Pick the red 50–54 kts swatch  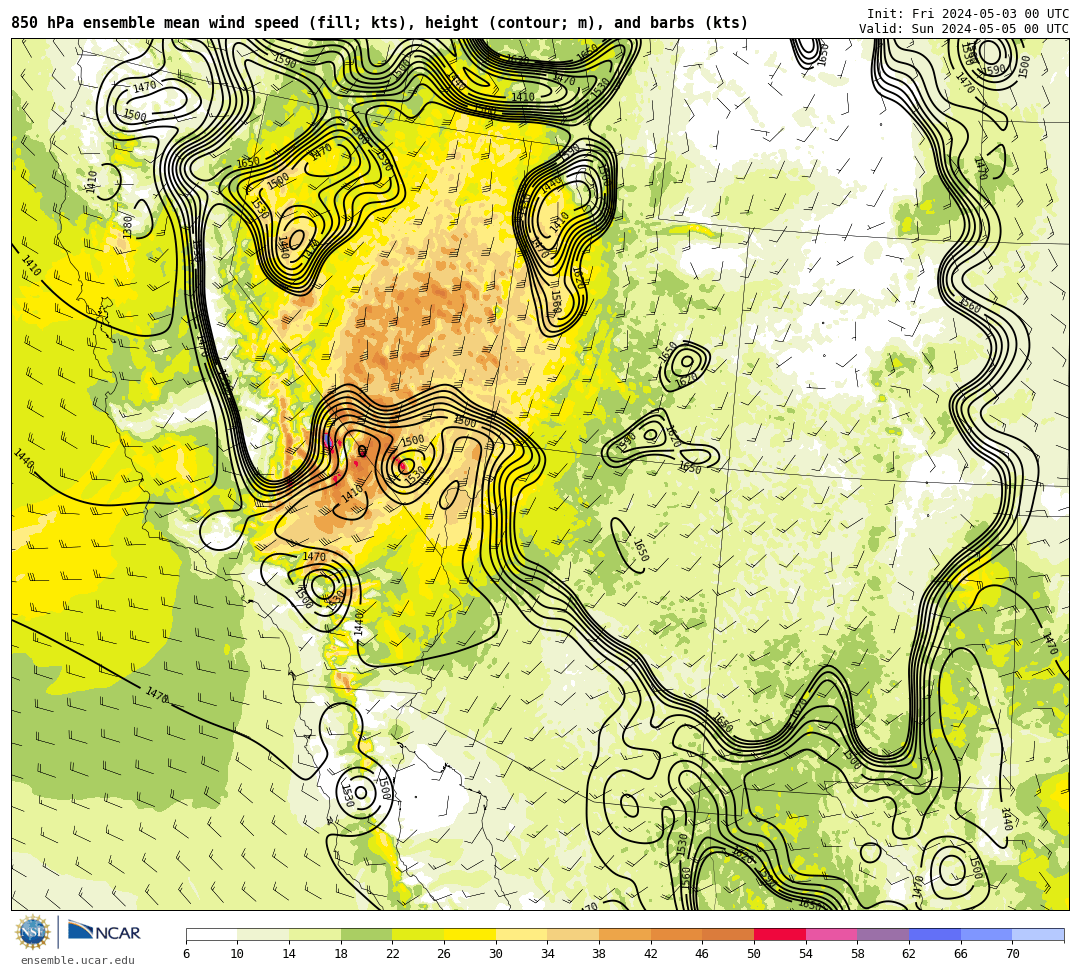[x=780, y=934]
